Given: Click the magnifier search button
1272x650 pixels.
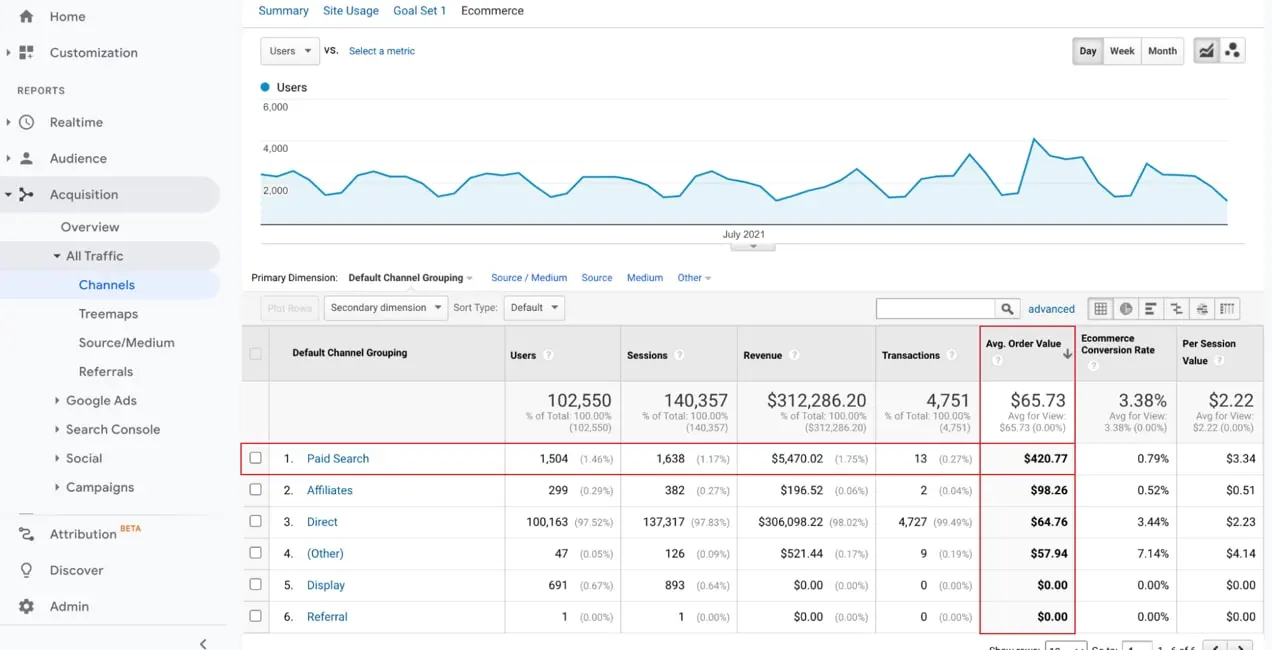Looking at the screenshot, I should (x=1008, y=309).
